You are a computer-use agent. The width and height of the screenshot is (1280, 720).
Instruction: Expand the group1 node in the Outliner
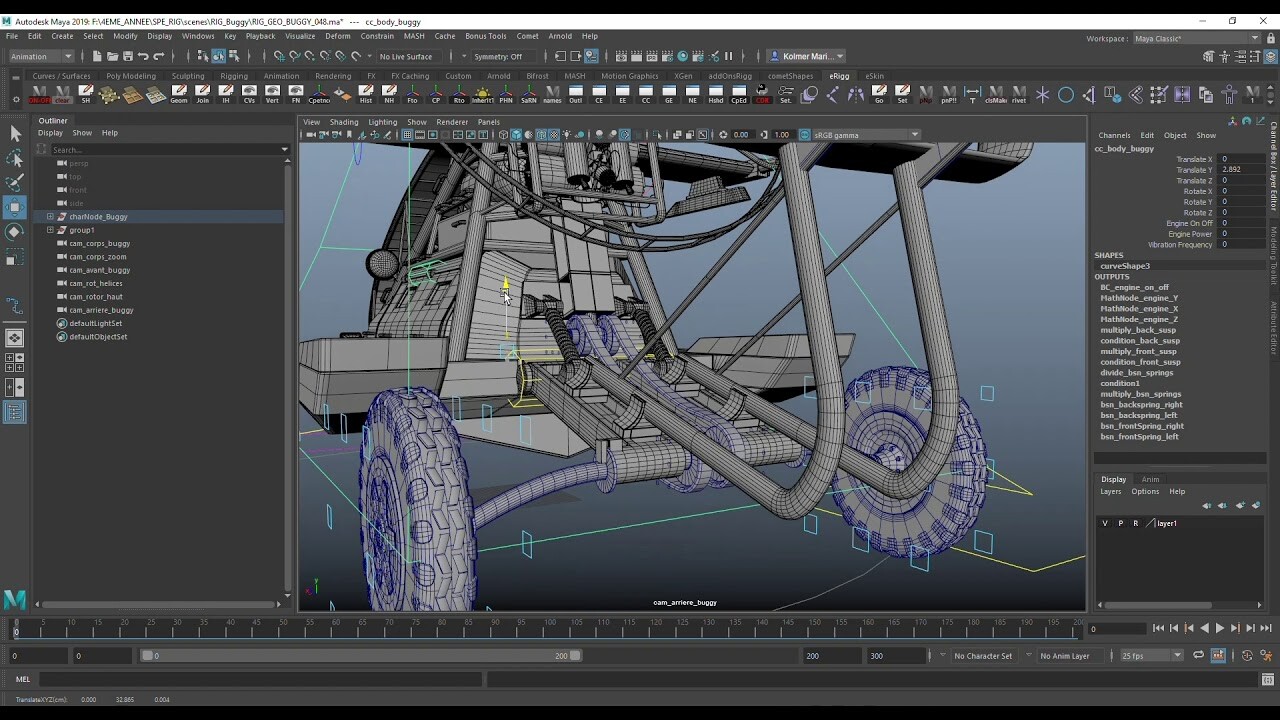pos(50,230)
